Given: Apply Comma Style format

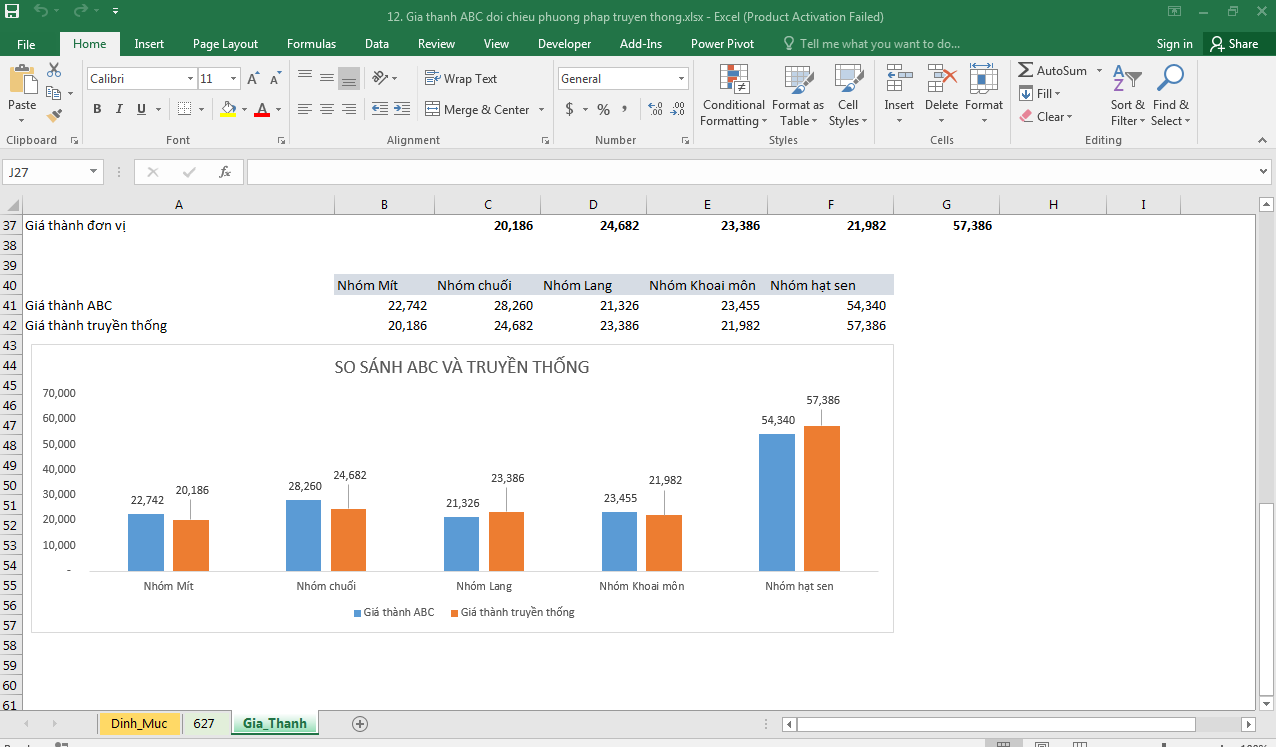Looking at the screenshot, I should click(x=625, y=109).
